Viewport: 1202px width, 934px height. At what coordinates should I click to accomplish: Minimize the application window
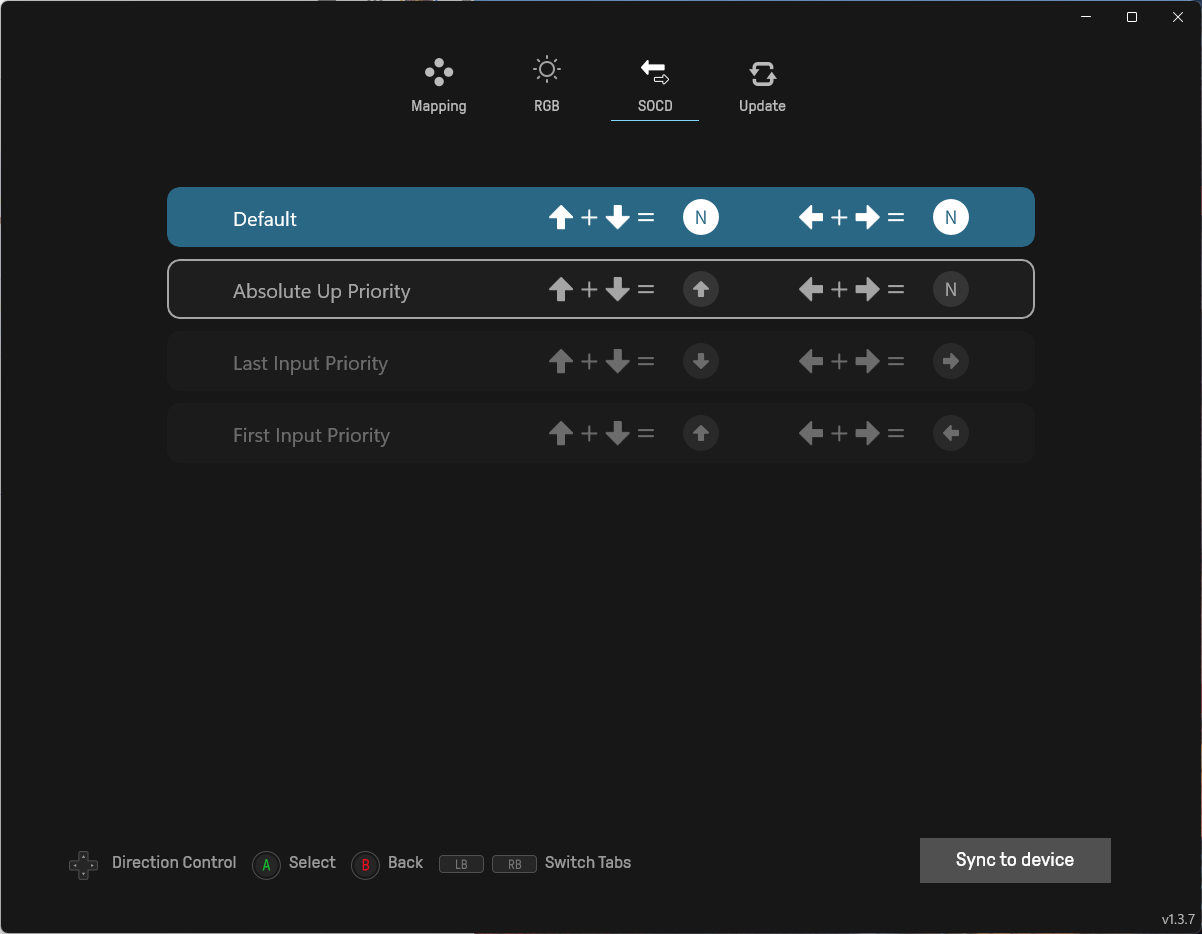[x=1087, y=17]
